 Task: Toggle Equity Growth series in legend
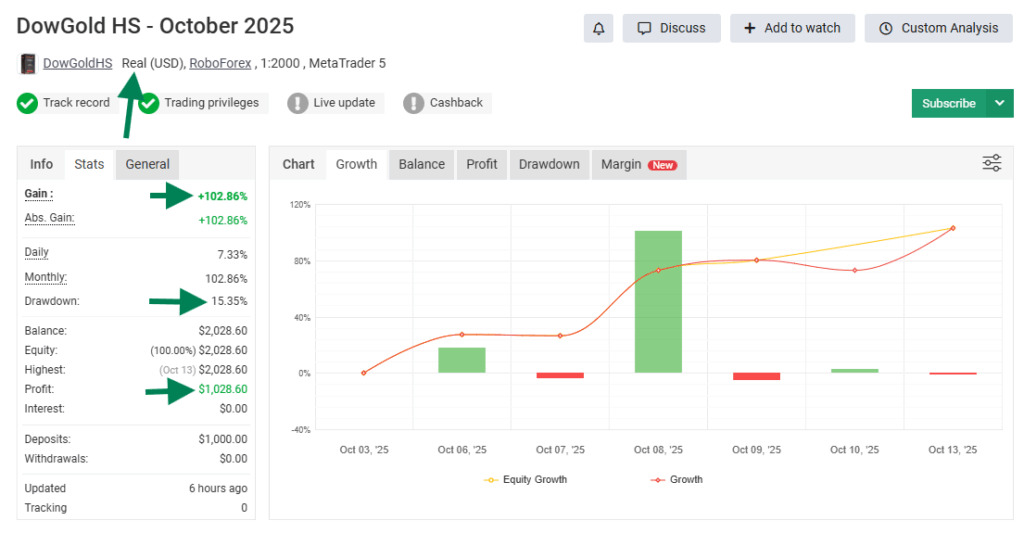point(525,480)
